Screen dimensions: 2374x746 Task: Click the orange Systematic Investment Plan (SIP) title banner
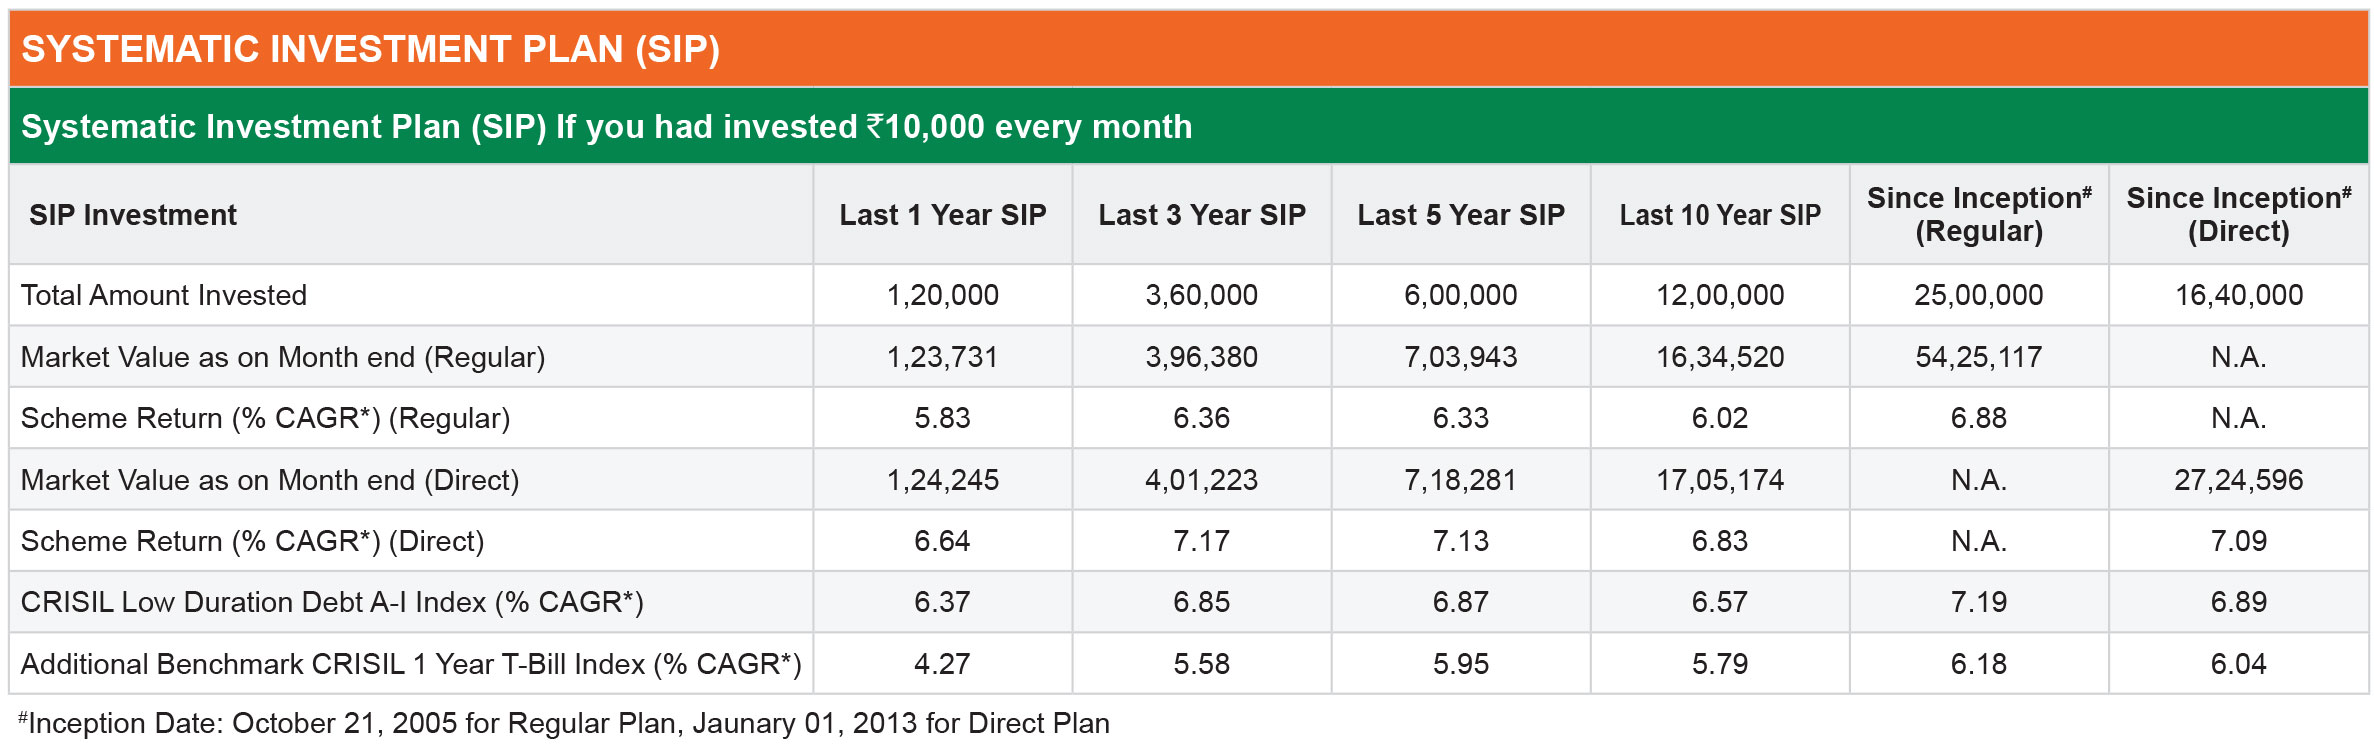tap(1188, 48)
